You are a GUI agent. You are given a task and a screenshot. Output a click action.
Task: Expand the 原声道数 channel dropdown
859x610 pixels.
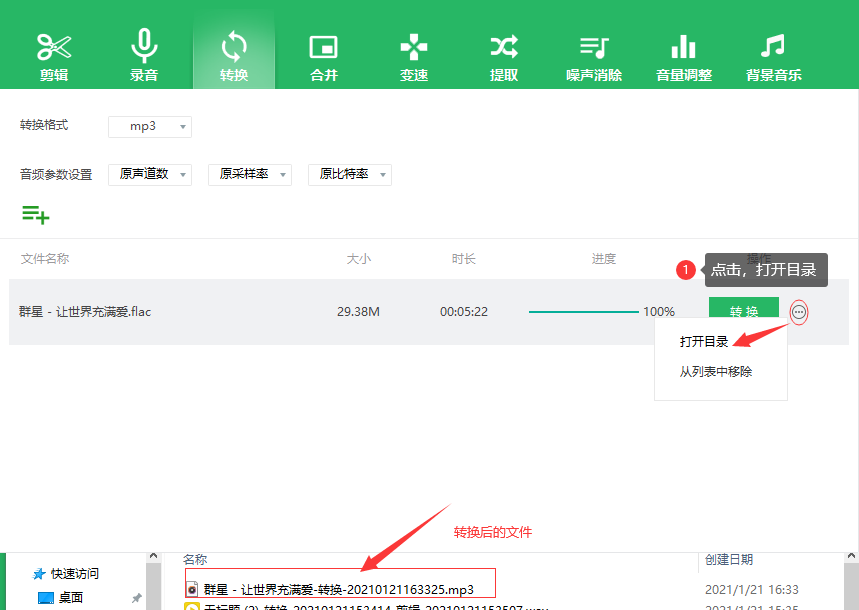150,174
